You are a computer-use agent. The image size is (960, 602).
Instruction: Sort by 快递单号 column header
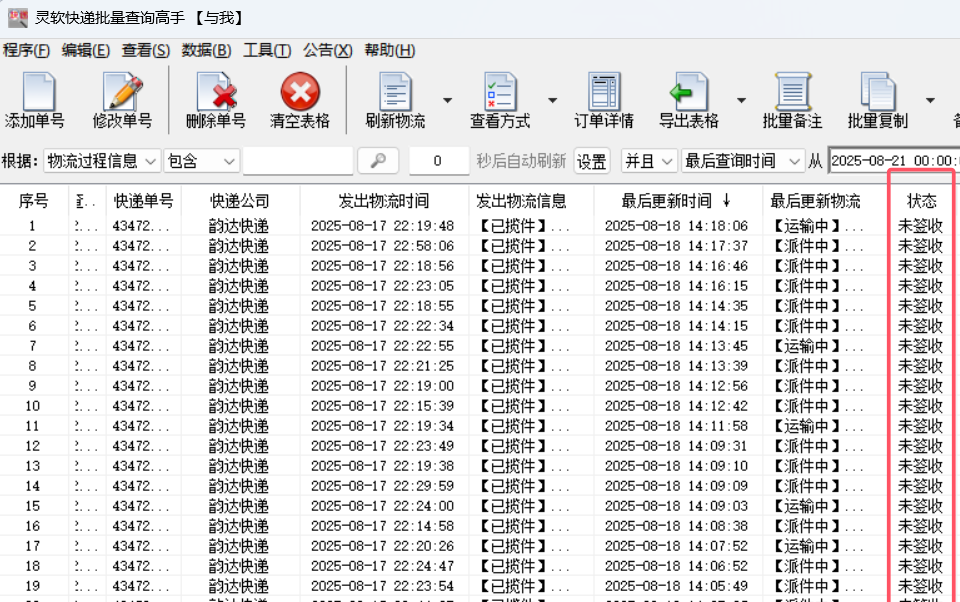point(143,201)
